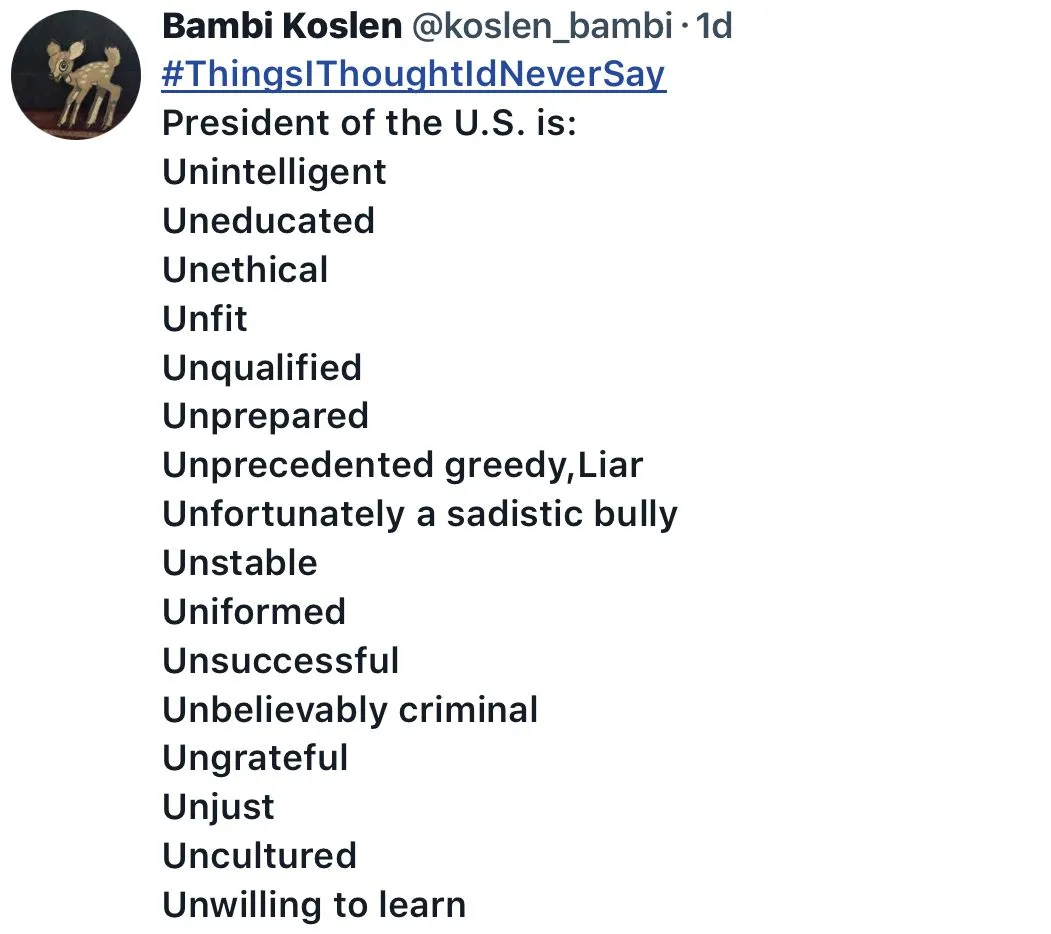Click the word "Unintelligent" in the tweet
Viewport: 1051px width, 934px height.
[274, 172]
